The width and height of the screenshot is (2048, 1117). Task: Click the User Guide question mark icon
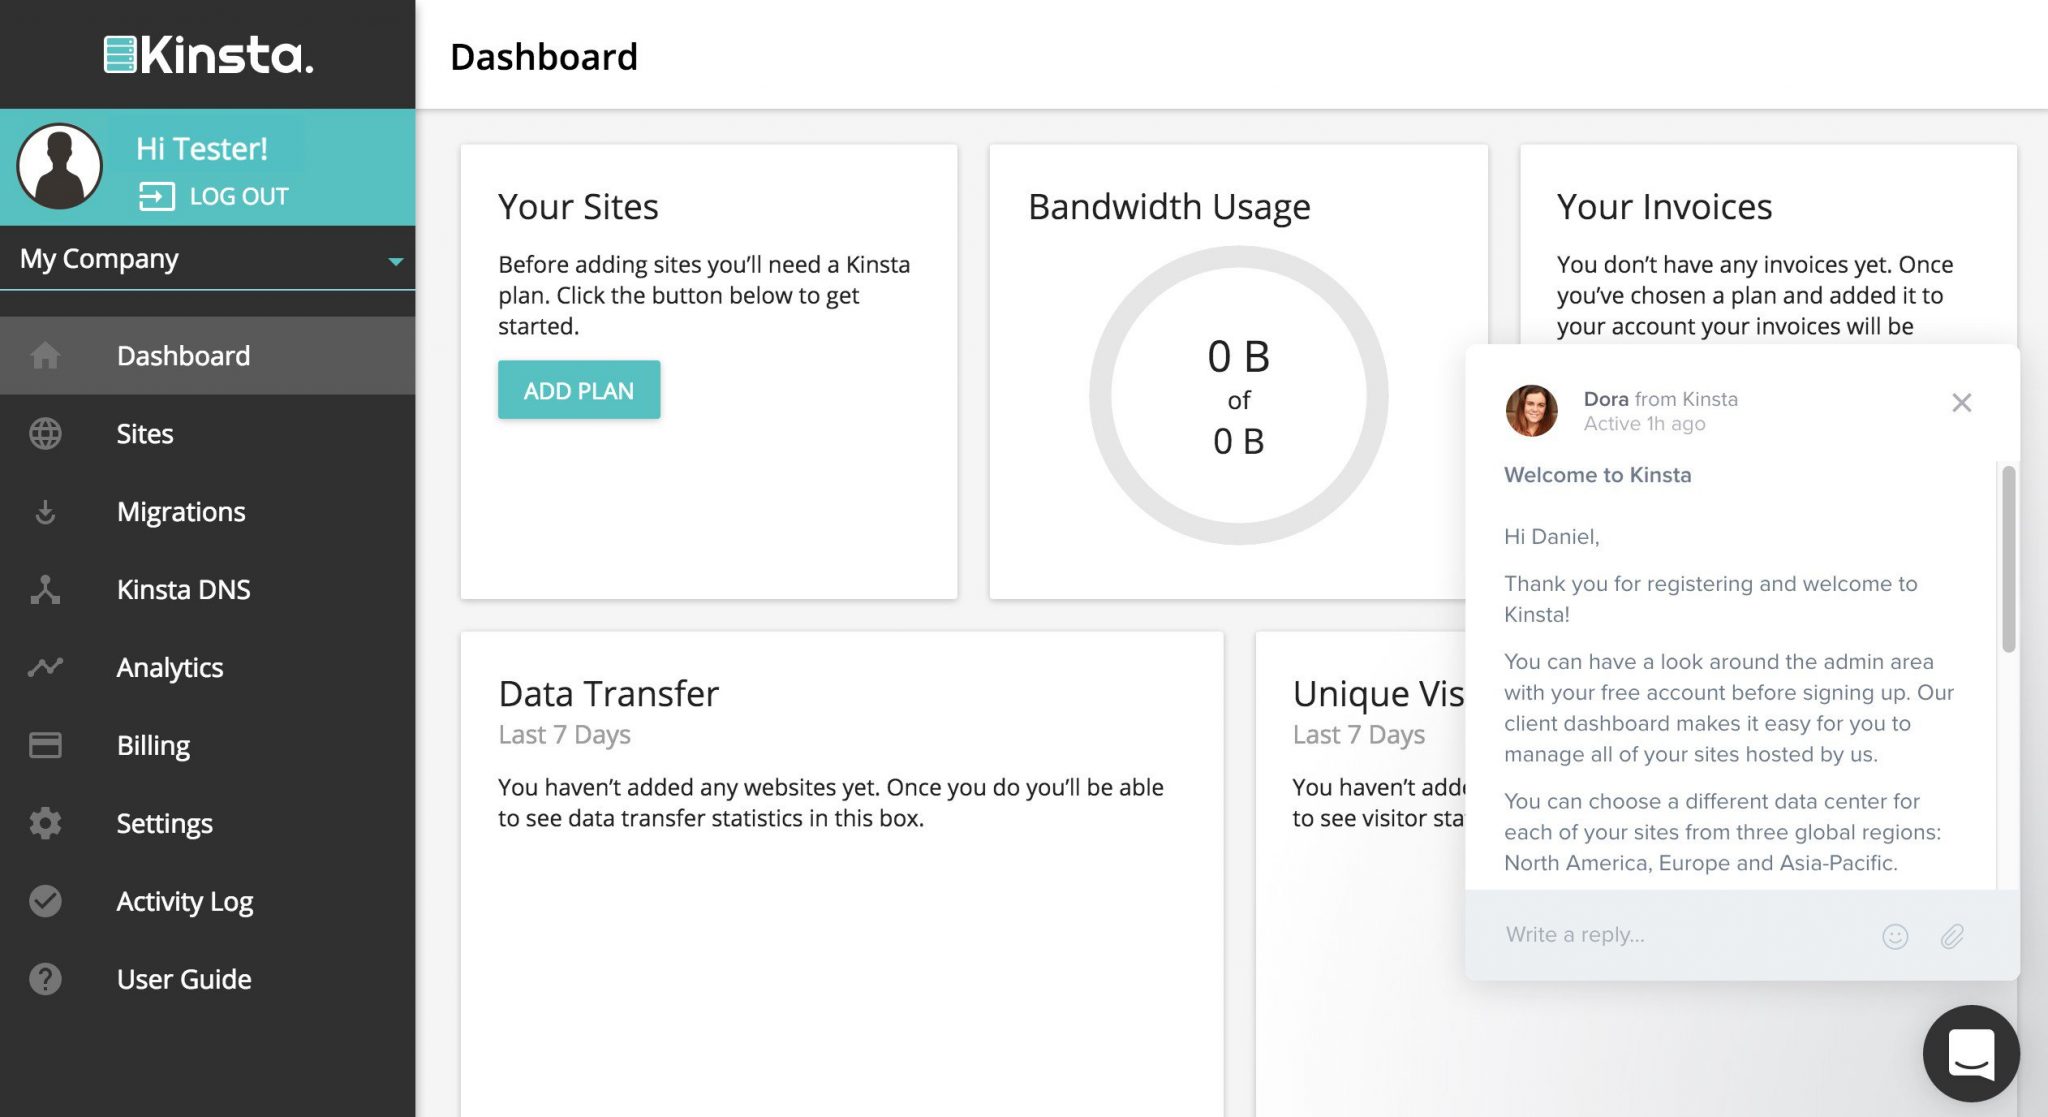pyautogui.click(x=44, y=979)
